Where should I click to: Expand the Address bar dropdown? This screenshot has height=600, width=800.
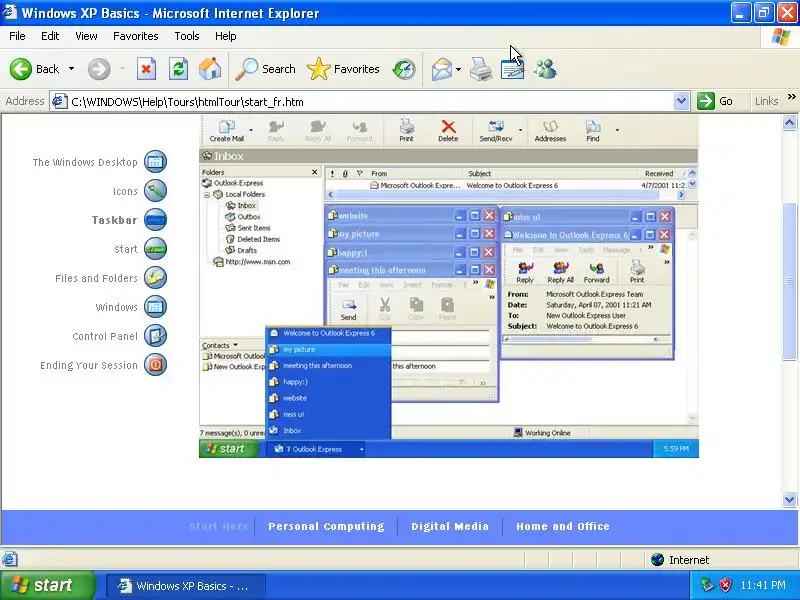(x=681, y=101)
